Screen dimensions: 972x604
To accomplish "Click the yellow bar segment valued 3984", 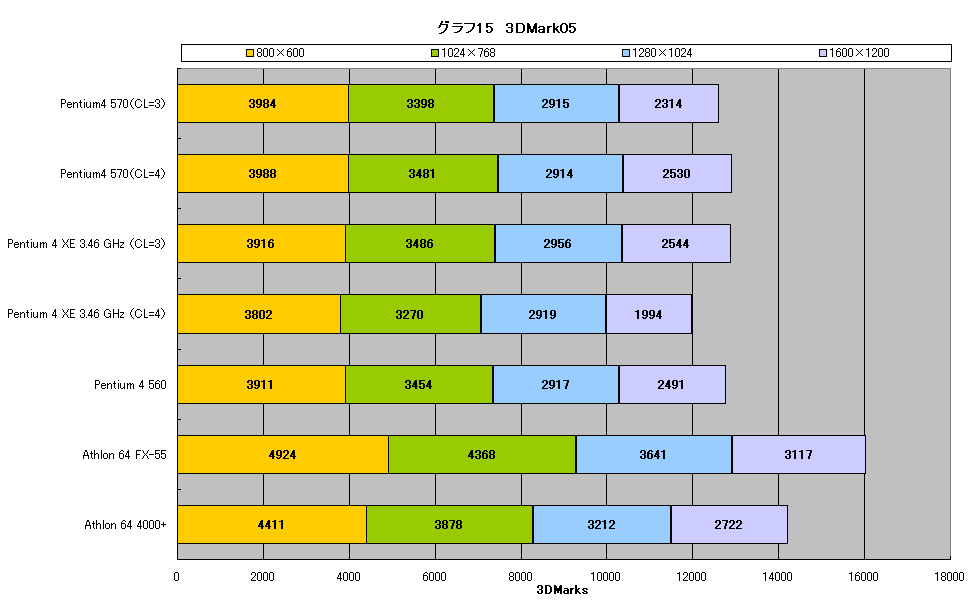I will 263,104.
